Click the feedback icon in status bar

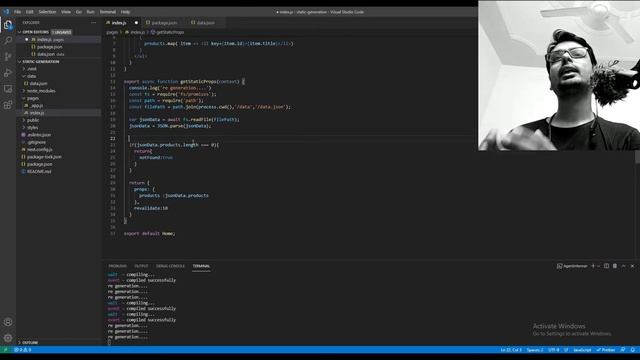pos(623,350)
